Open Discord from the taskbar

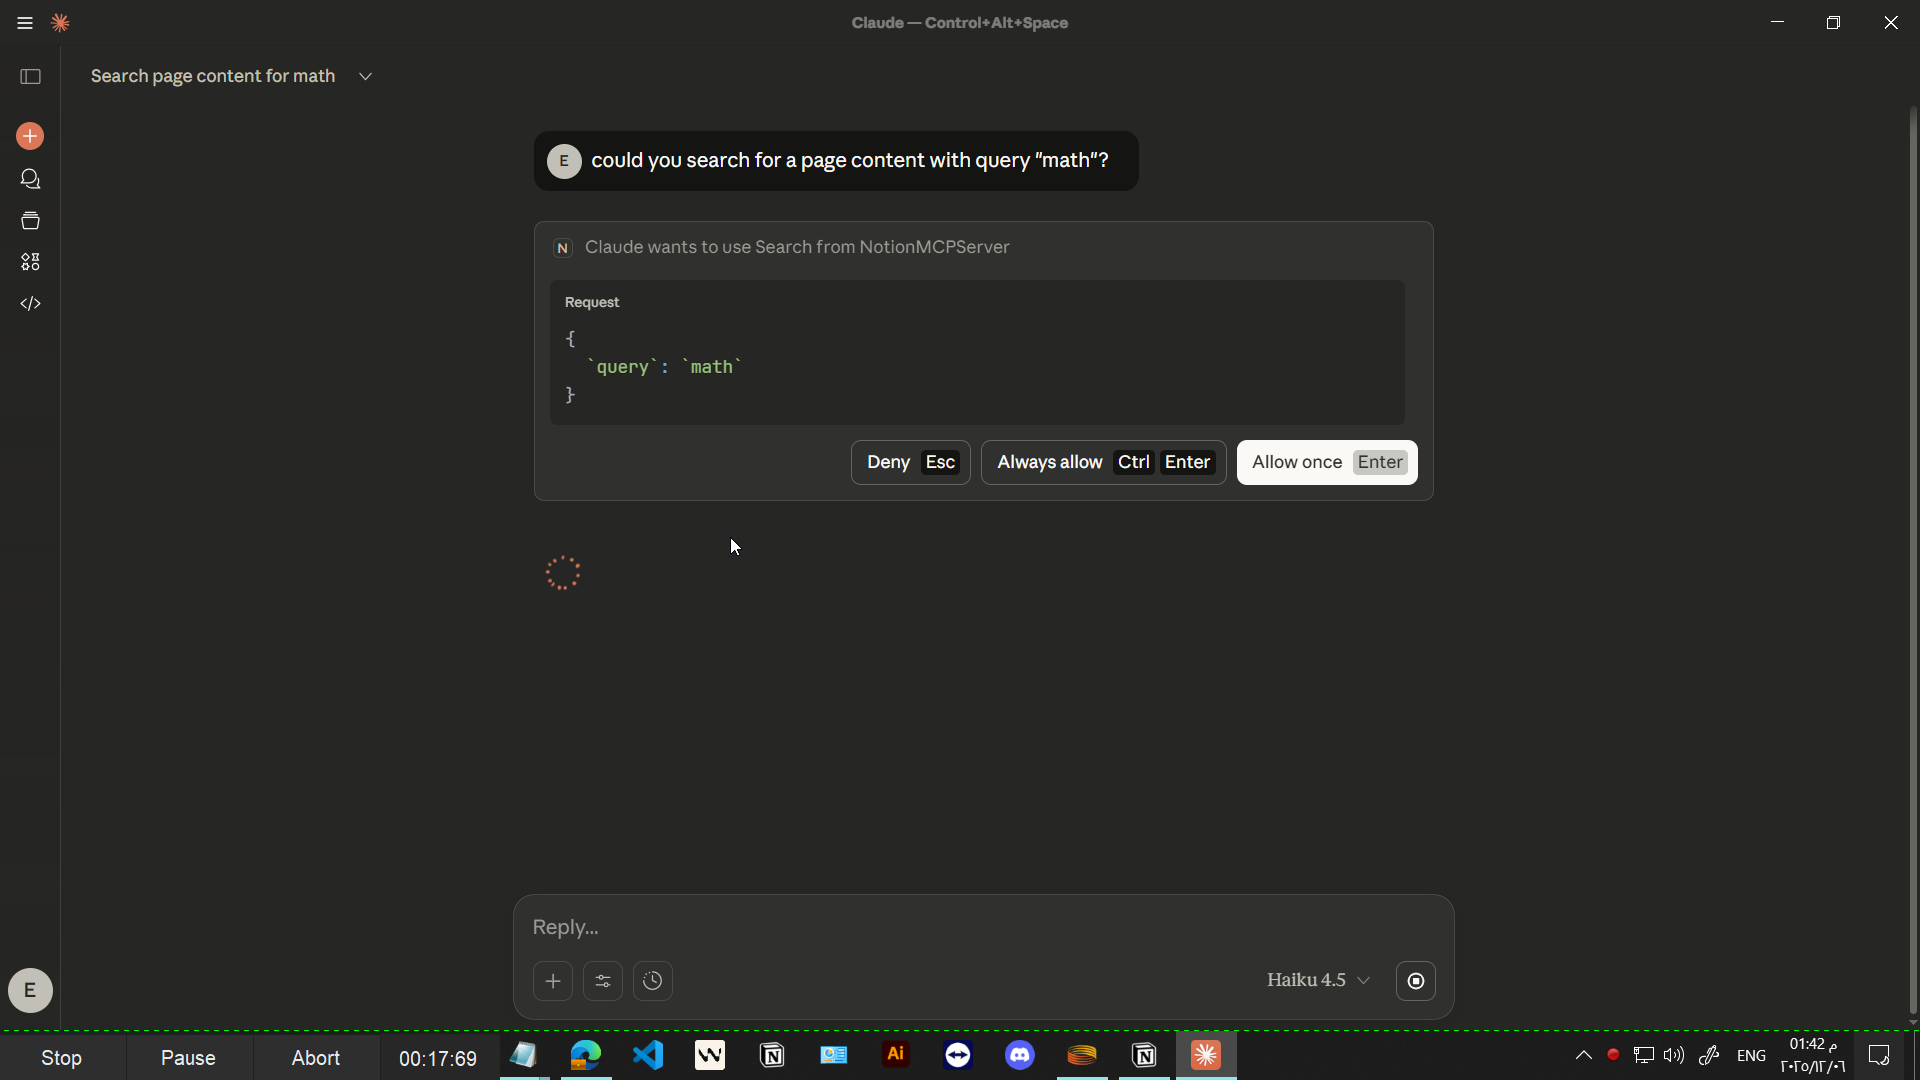pos(1020,1055)
